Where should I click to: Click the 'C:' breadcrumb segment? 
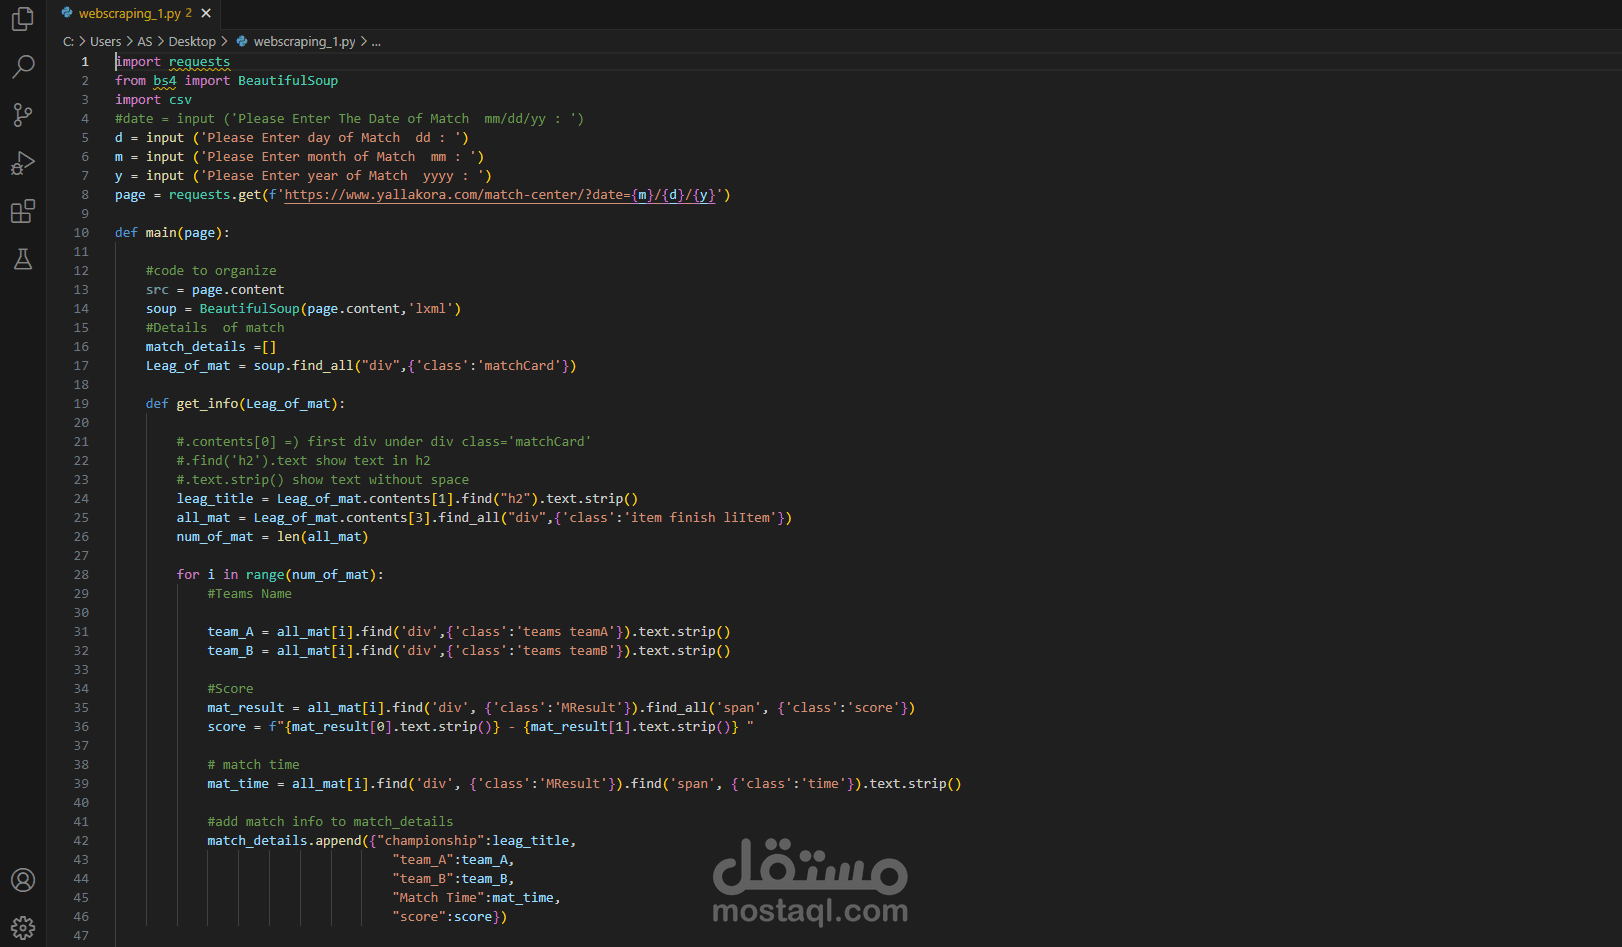[x=68, y=41]
